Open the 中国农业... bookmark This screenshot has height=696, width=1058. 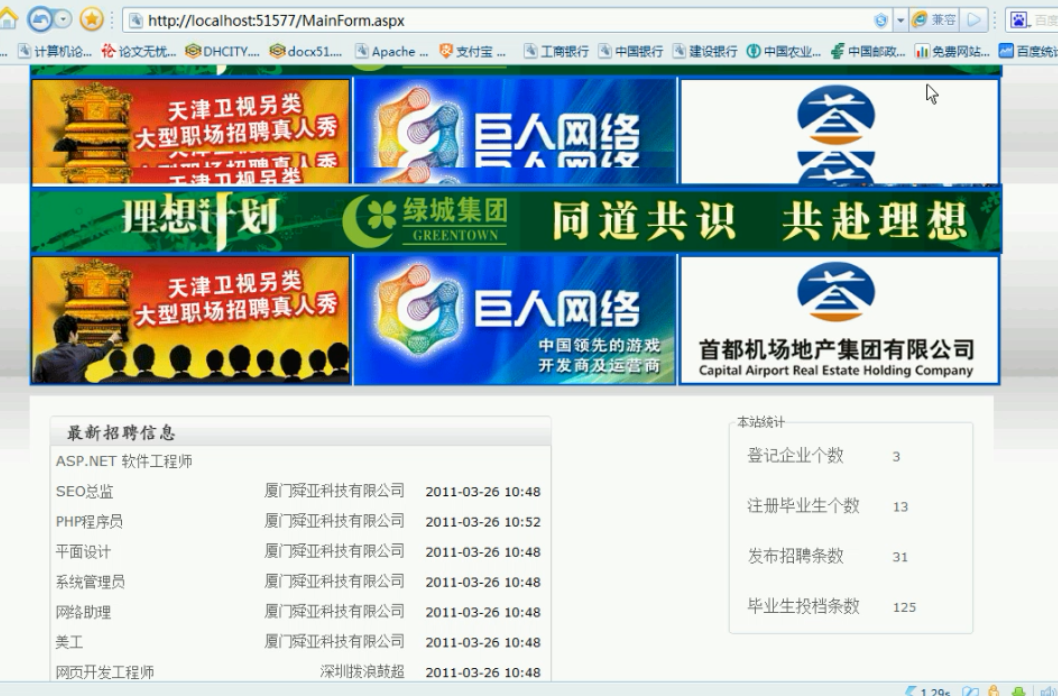point(784,51)
